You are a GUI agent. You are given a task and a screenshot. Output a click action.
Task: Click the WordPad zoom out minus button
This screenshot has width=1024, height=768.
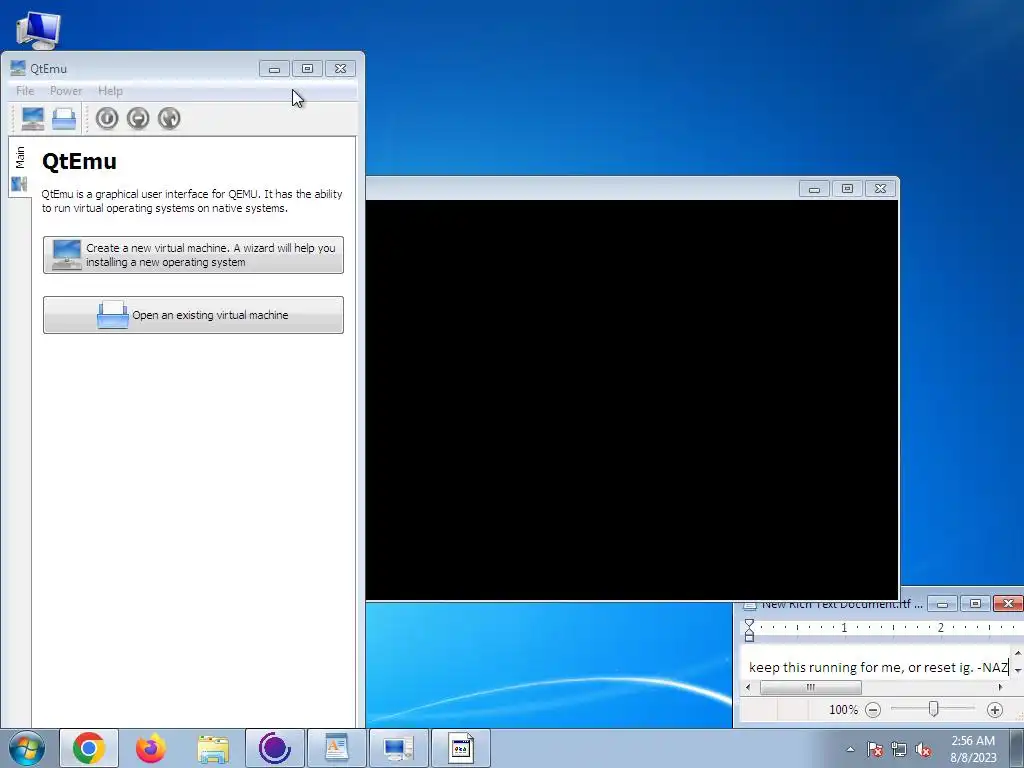(x=873, y=710)
